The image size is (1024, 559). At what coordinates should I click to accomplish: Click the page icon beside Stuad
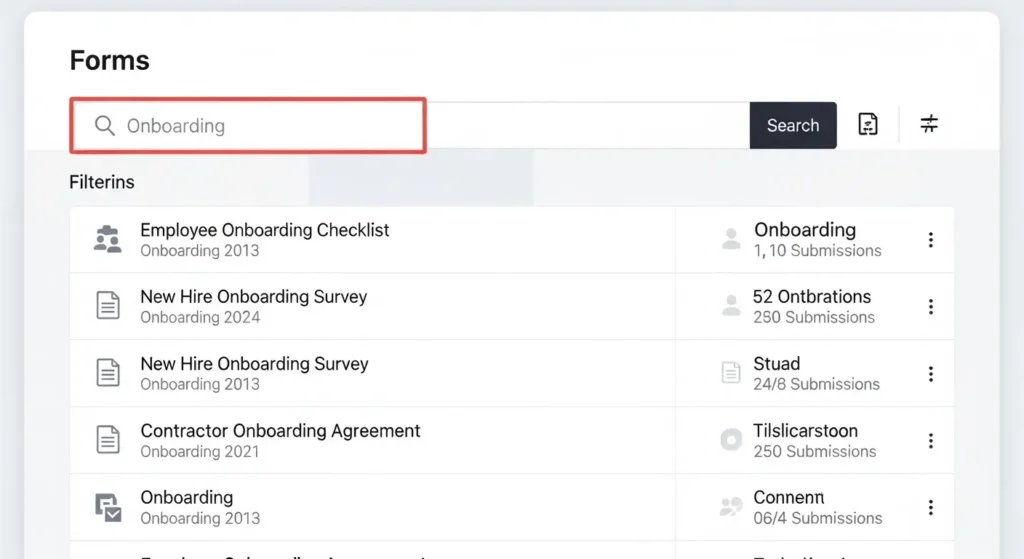click(731, 373)
